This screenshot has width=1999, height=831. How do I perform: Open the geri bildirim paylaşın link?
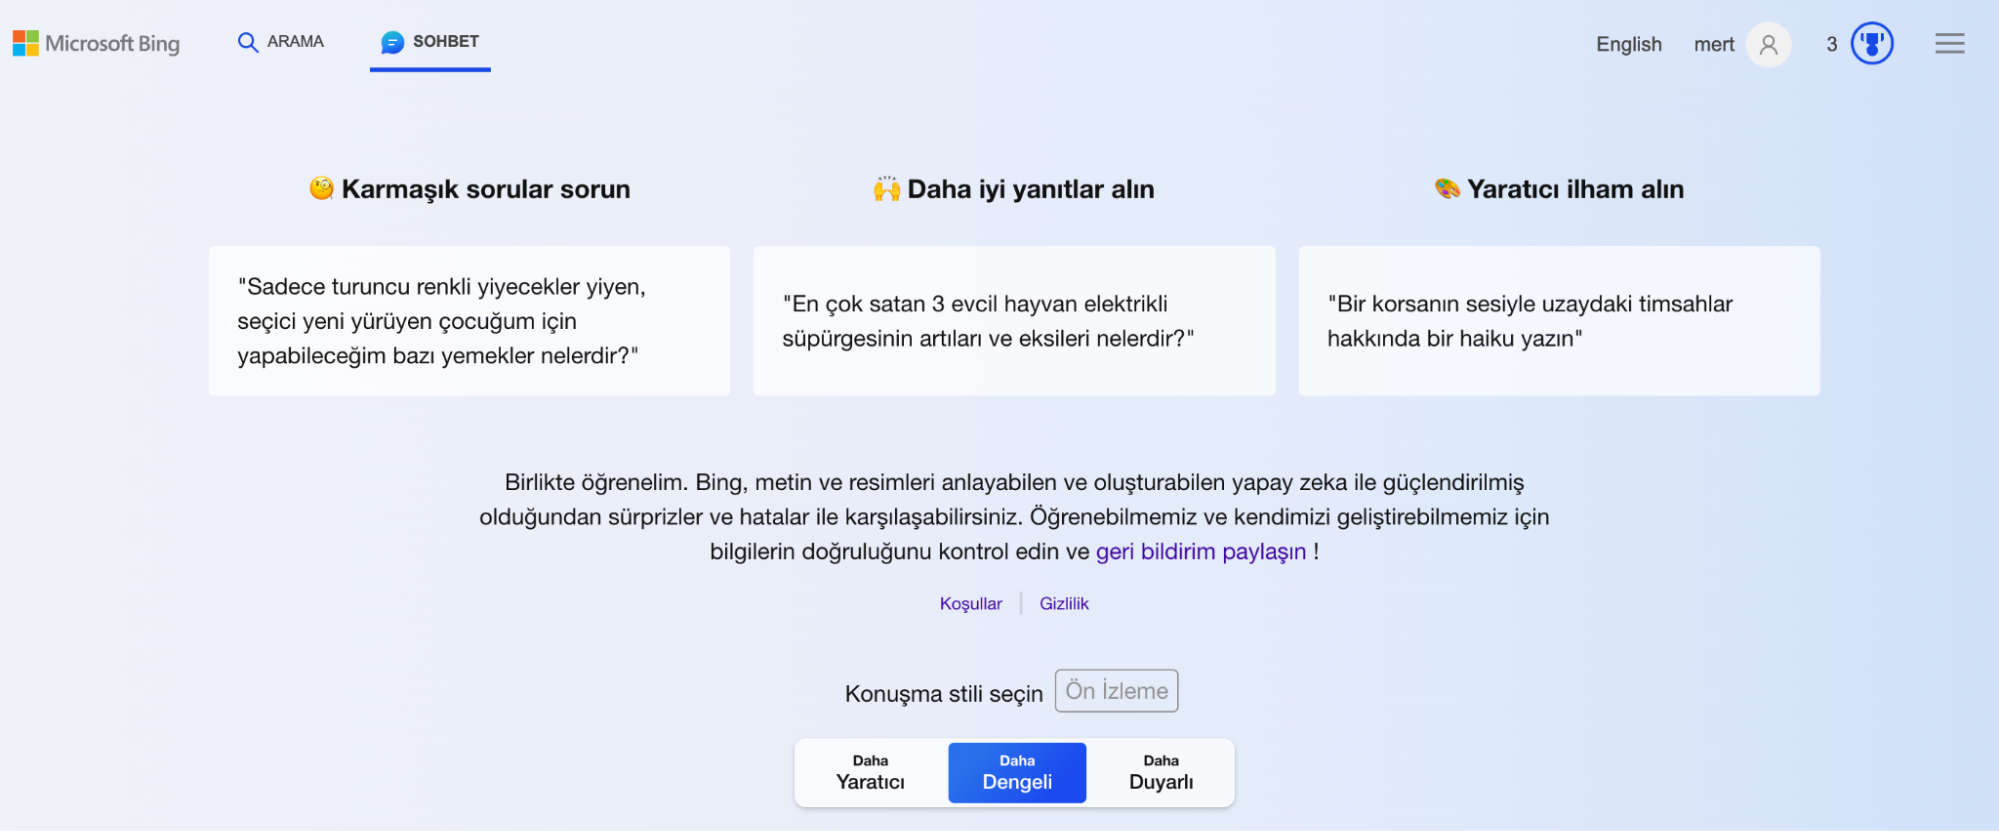(x=1201, y=551)
